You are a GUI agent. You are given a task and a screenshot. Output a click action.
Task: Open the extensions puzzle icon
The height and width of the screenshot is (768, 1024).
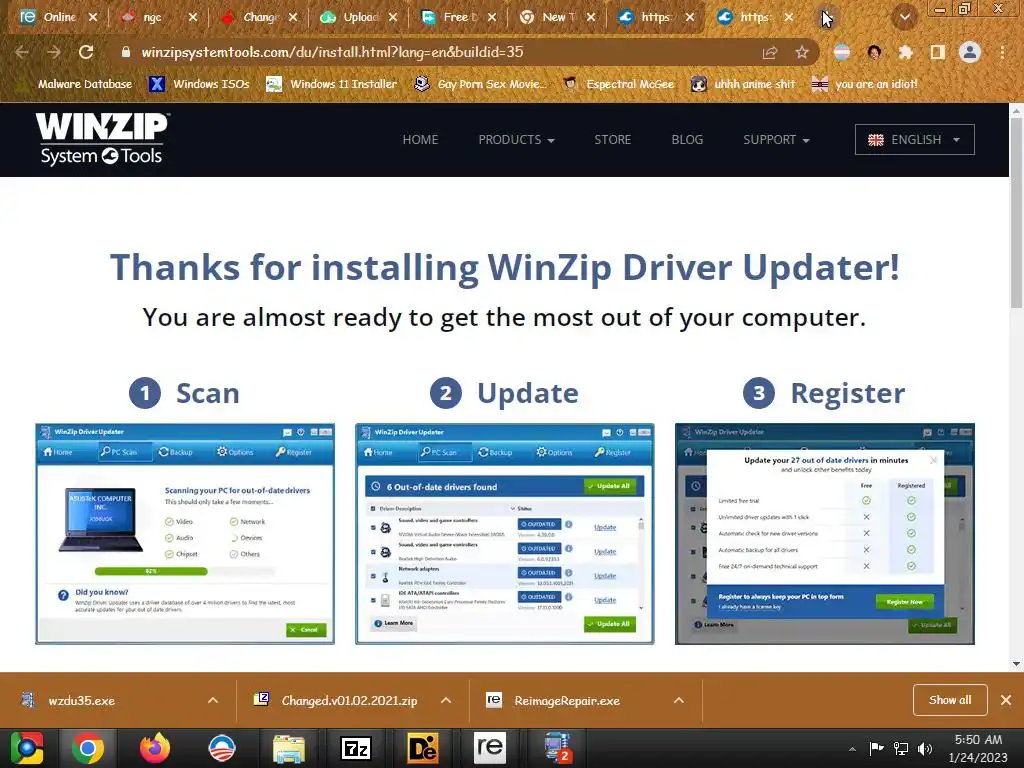coord(905,52)
